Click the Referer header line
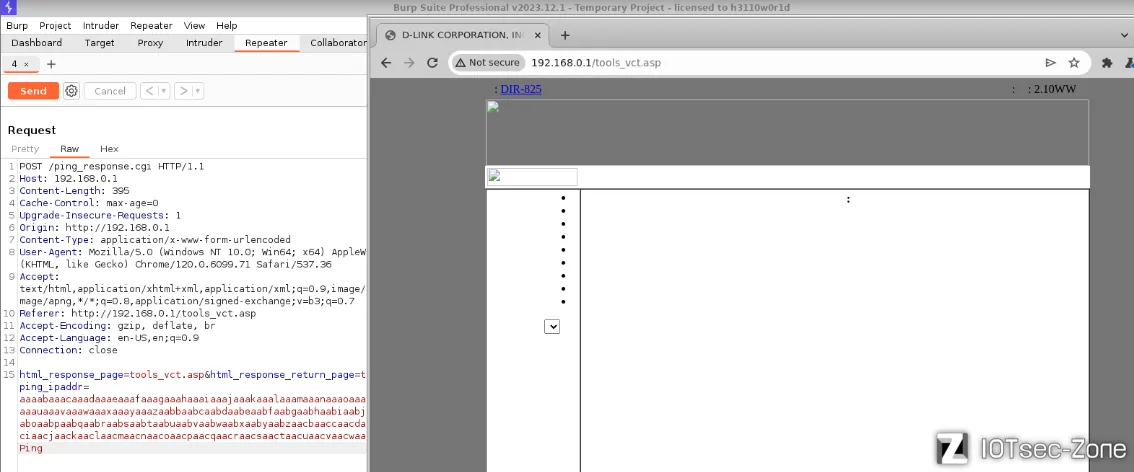1134x472 pixels. click(137, 314)
